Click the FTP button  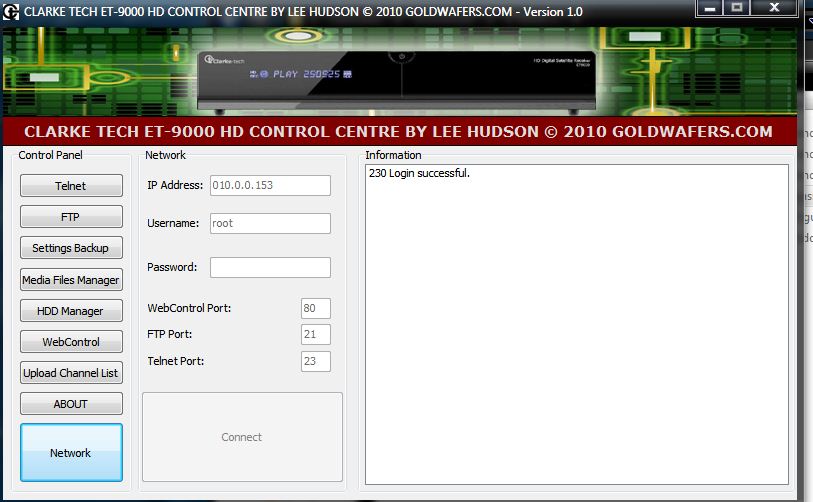coord(71,217)
